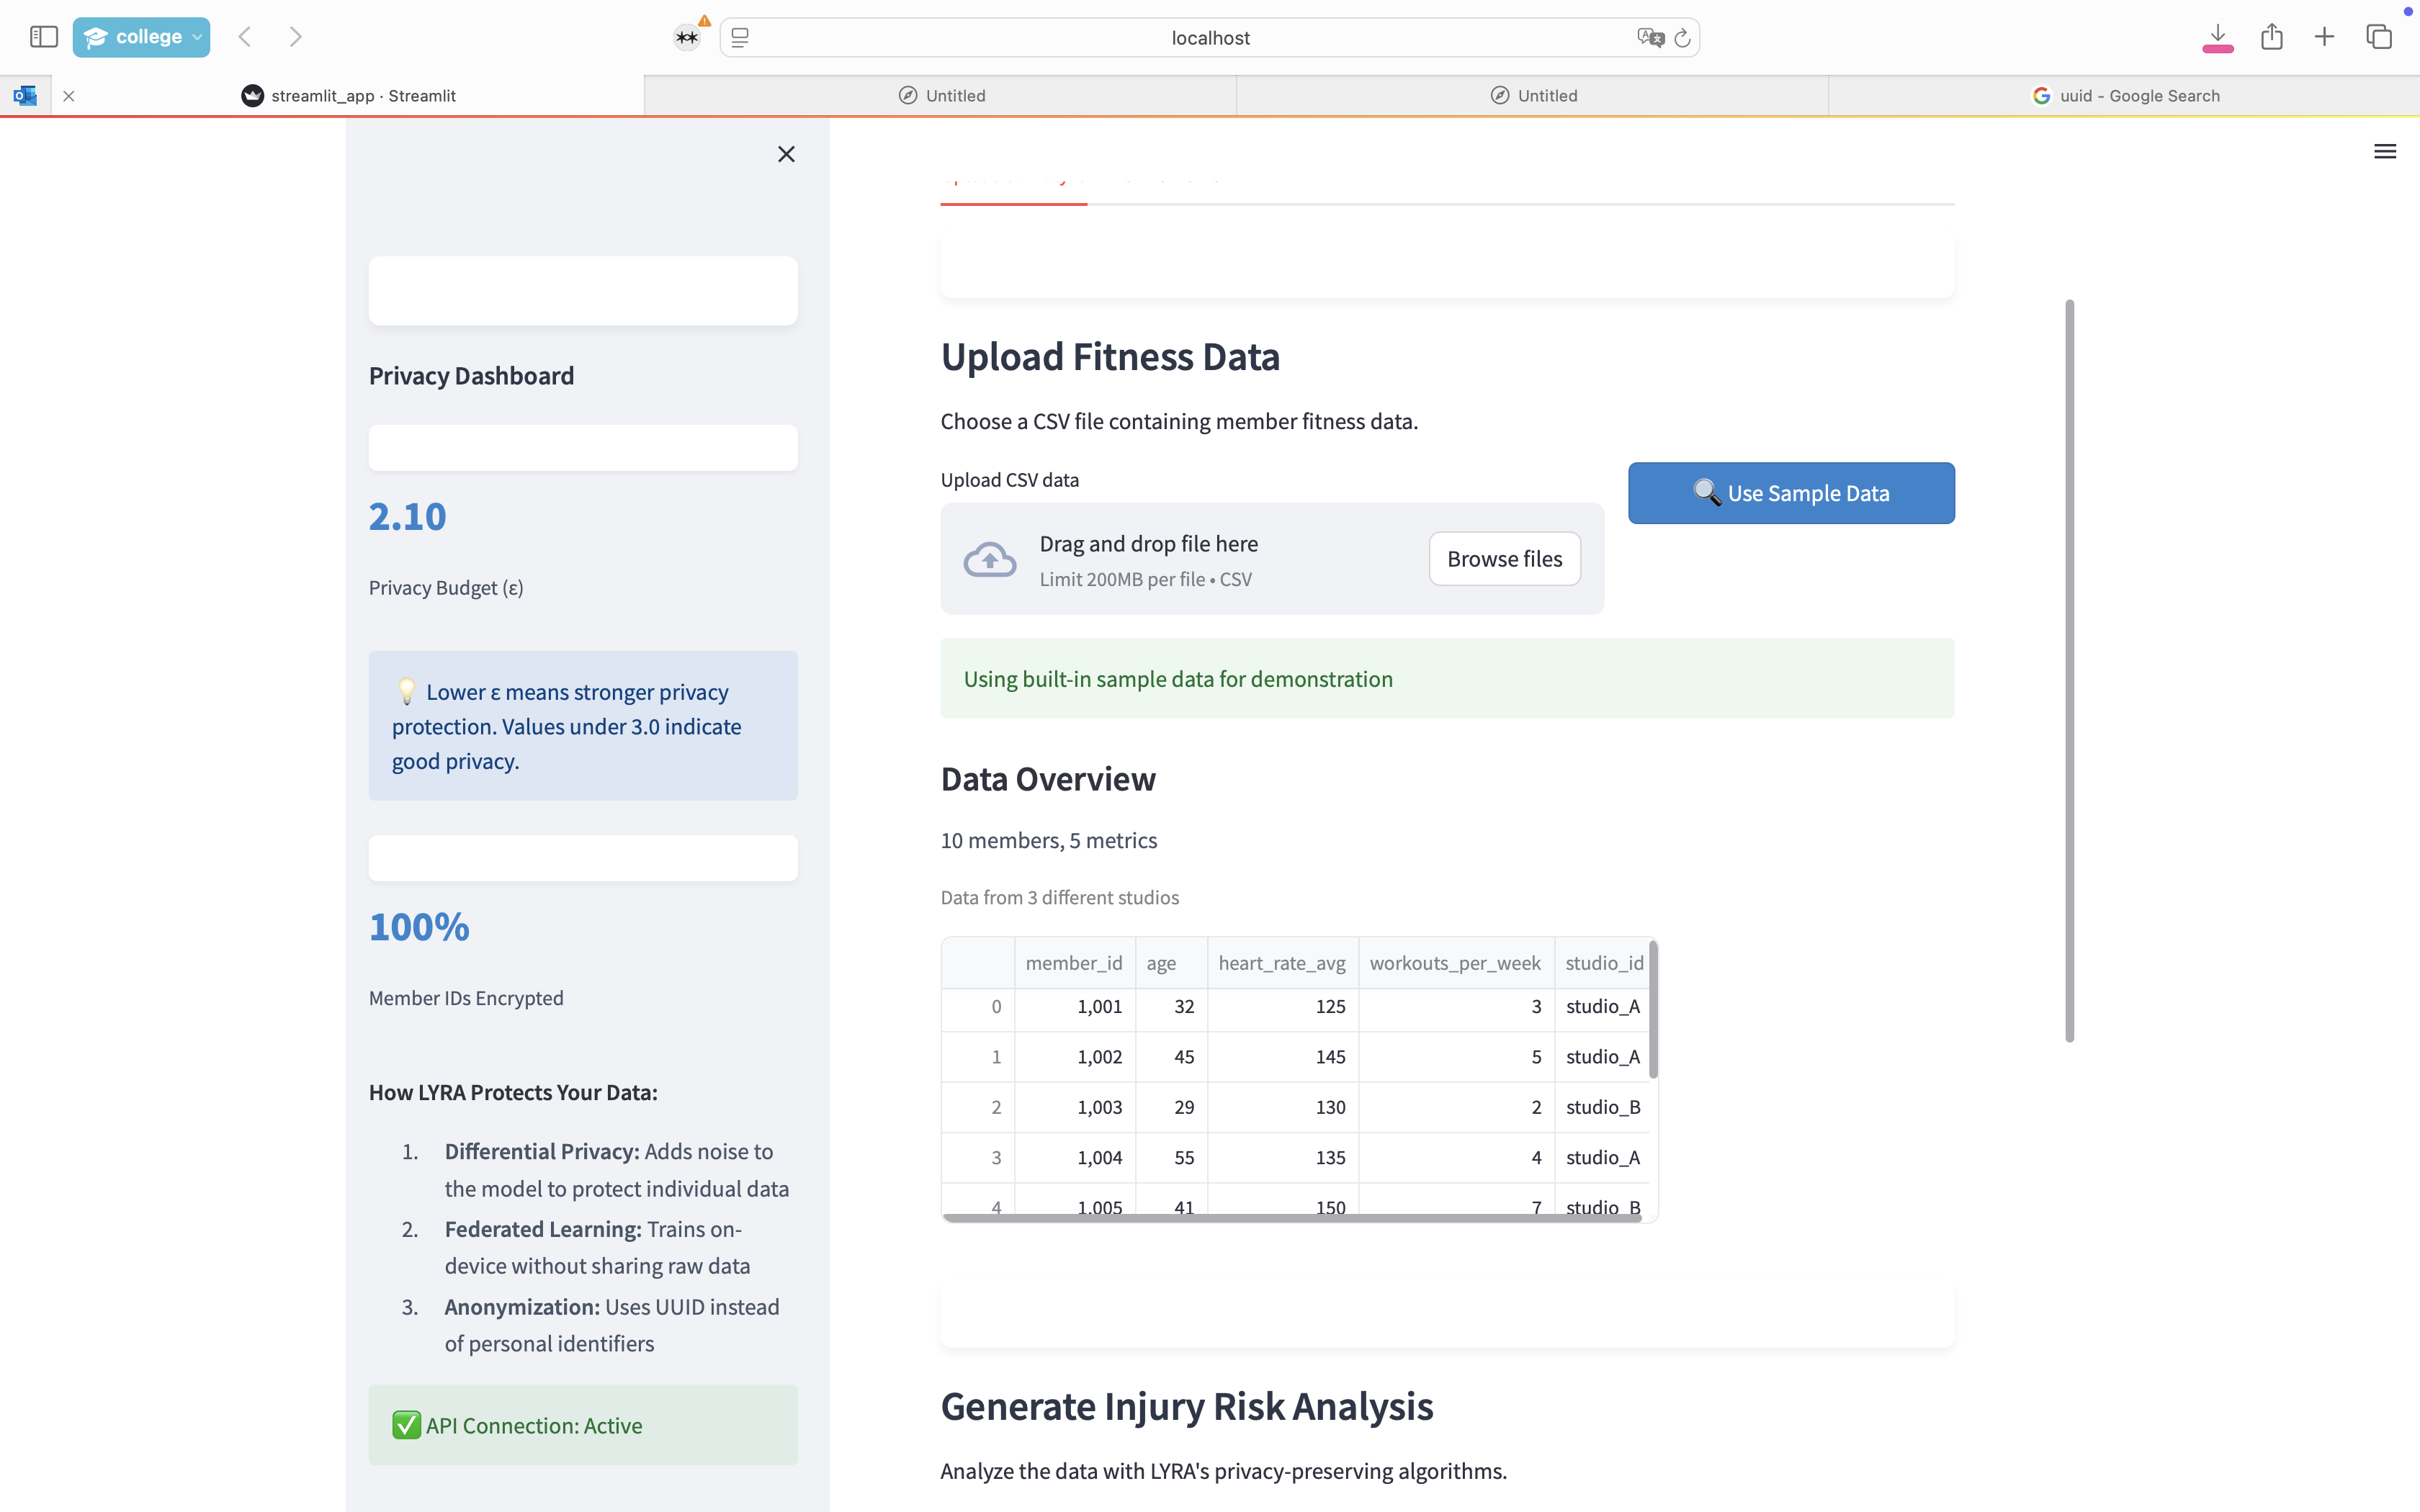Click the privacy report extension icon
The height and width of the screenshot is (1512, 2420).
coord(687,37)
